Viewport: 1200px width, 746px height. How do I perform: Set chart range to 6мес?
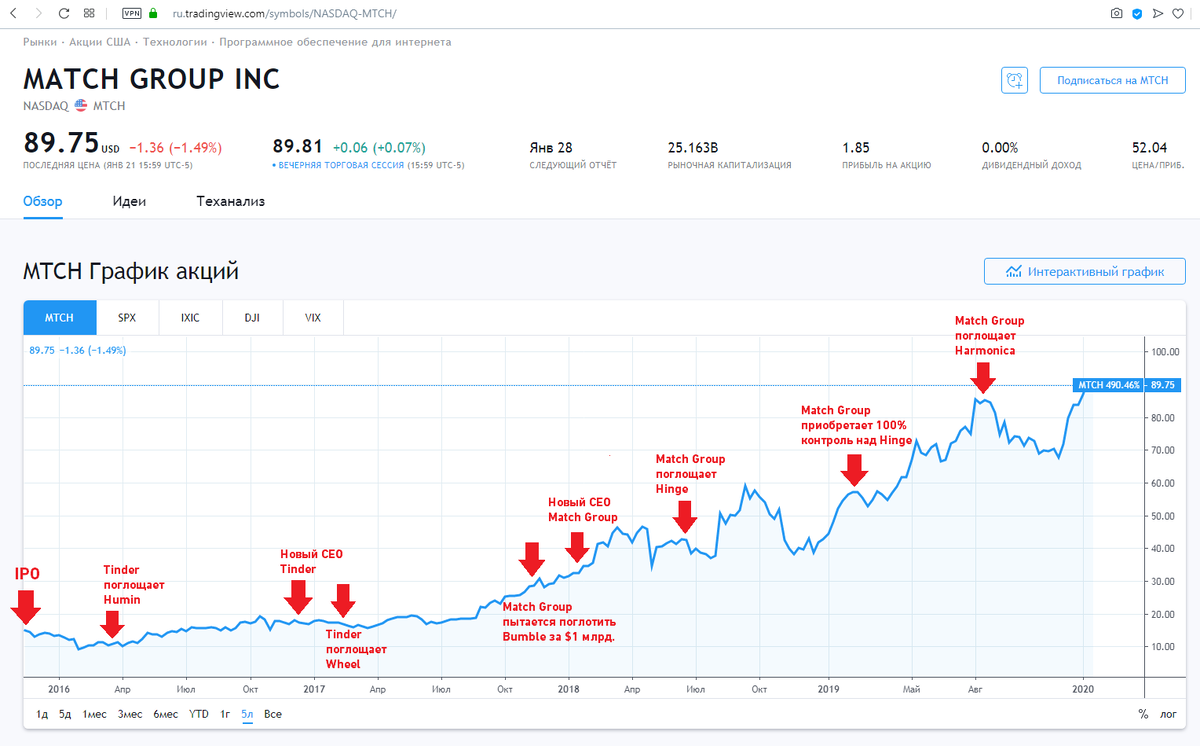pyautogui.click(x=166, y=714)
